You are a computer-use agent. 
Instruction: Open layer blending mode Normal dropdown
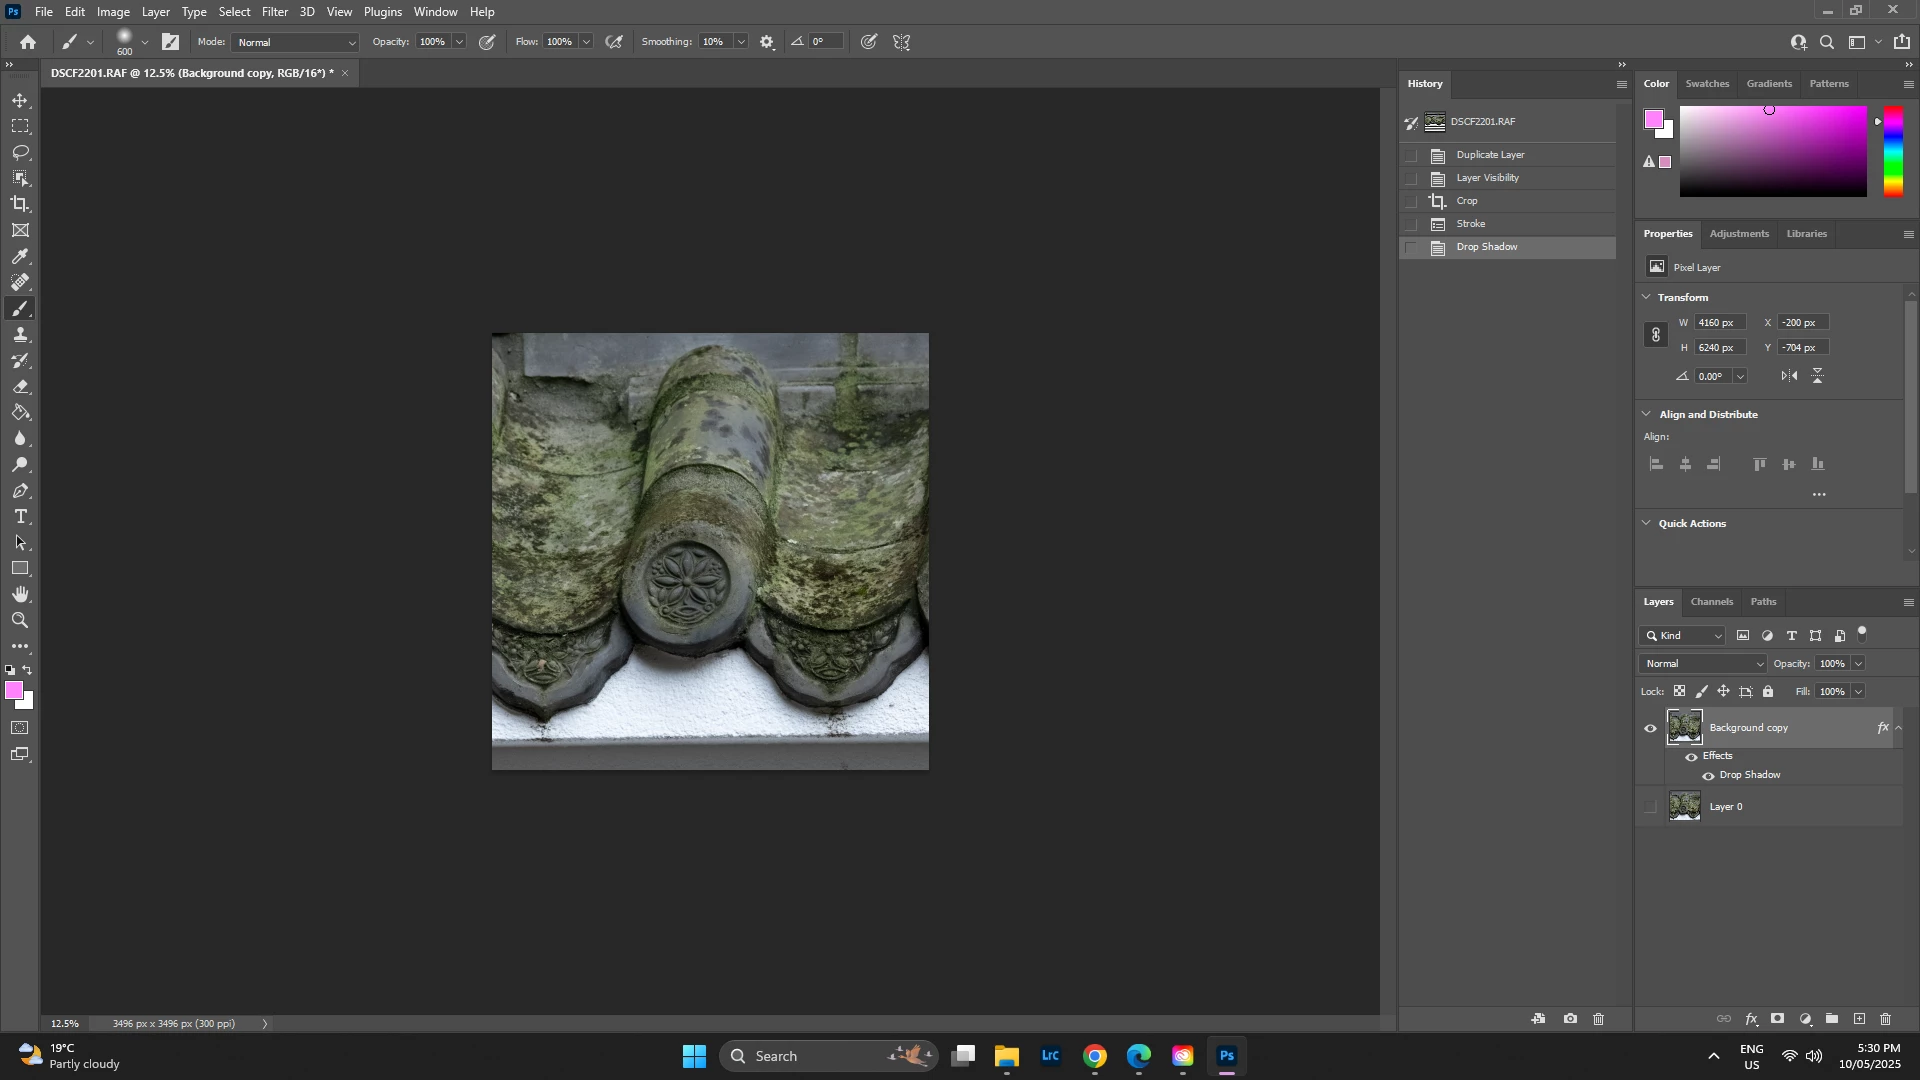tap(1704, 664)
